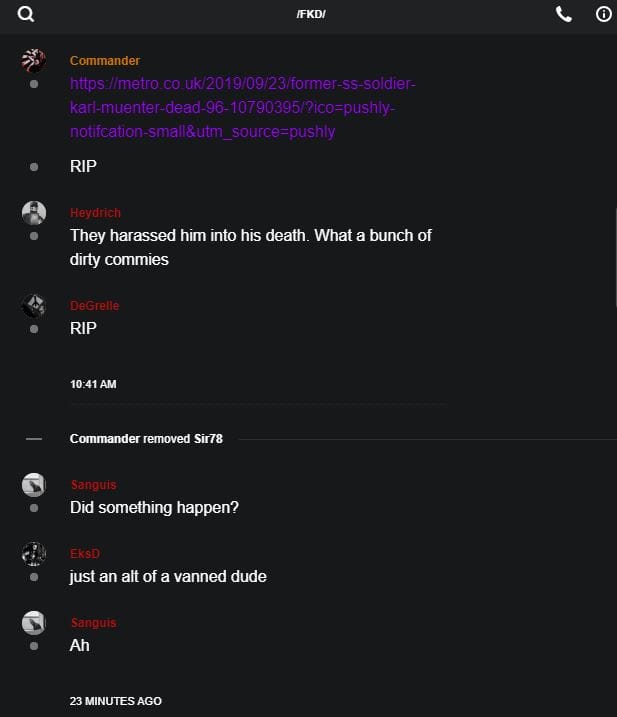Start a voice call with the phone icon
Viewport: 617px width, 717px height.
[x=564, y=14]
